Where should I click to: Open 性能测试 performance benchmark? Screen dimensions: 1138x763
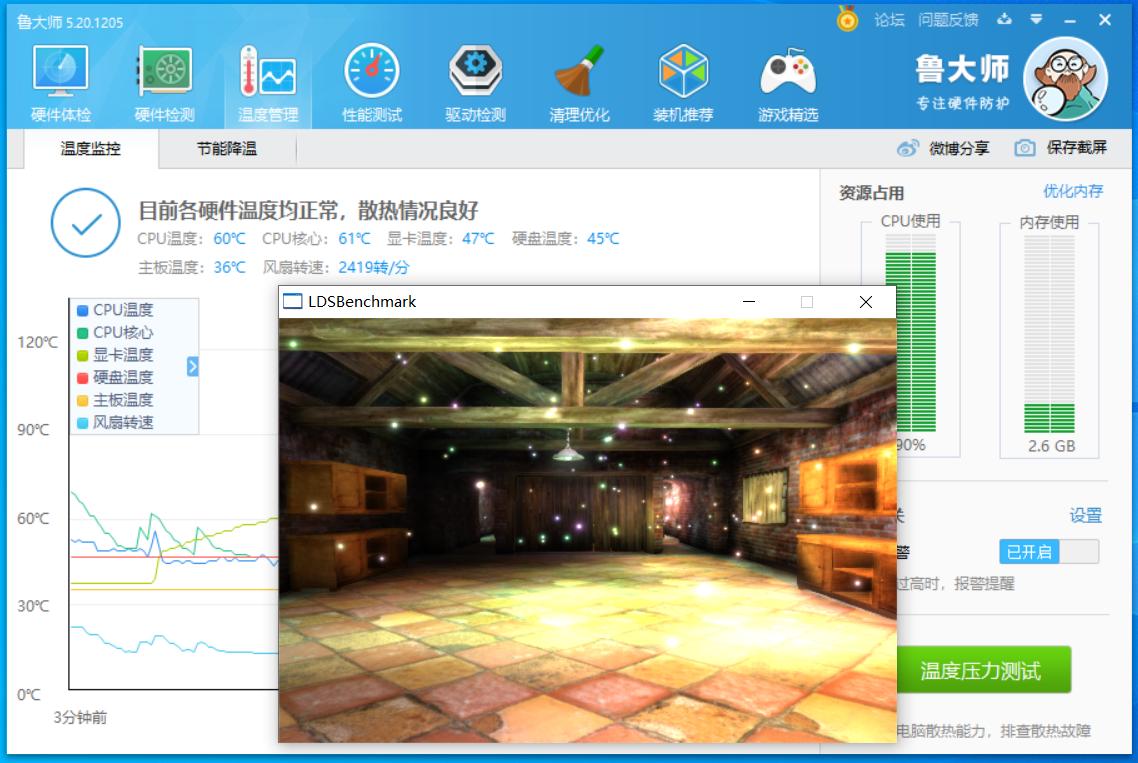pos(372,80)
